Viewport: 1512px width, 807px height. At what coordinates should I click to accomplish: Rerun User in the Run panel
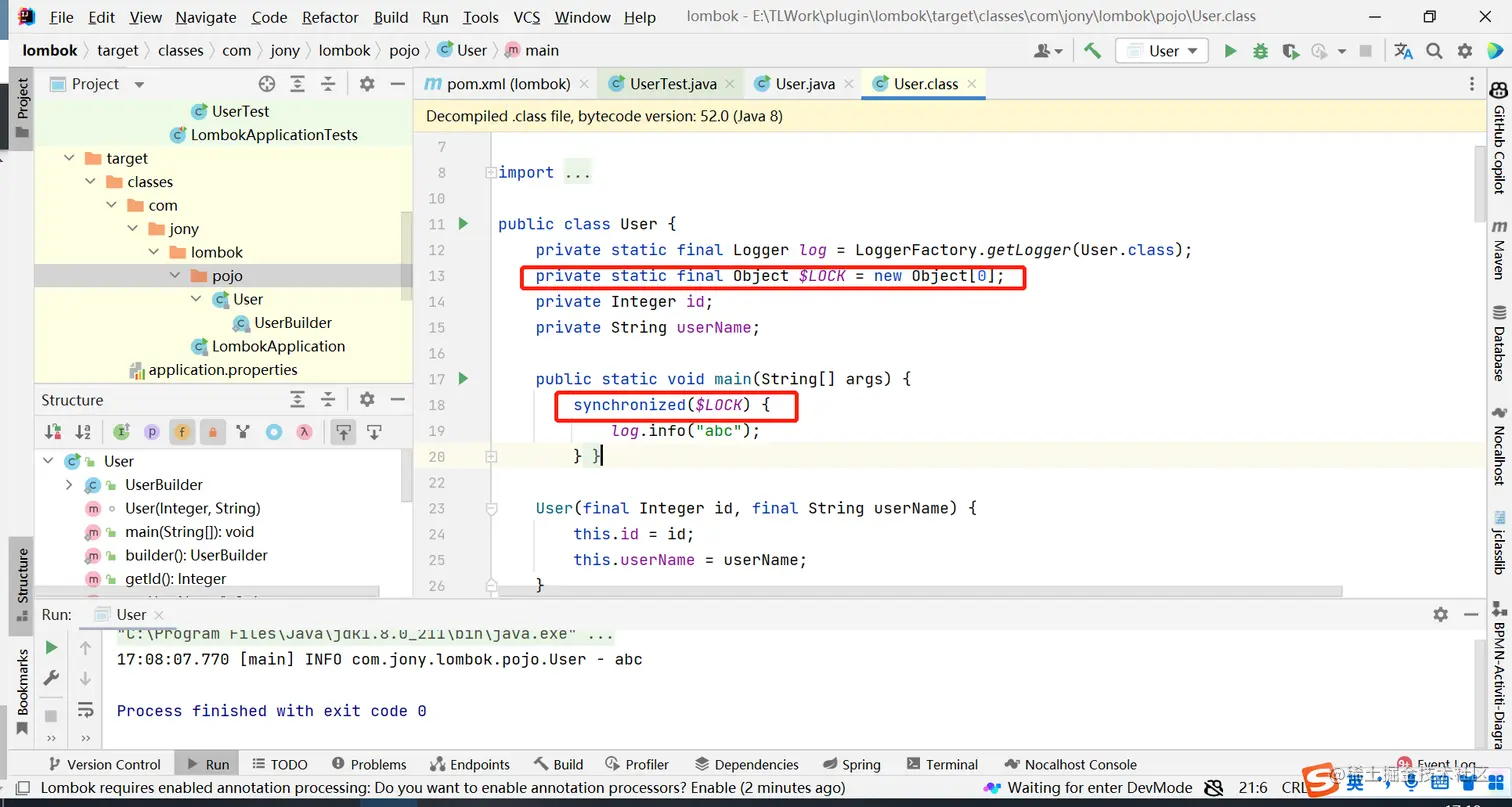pyautogui.click(x=51, y=648)
